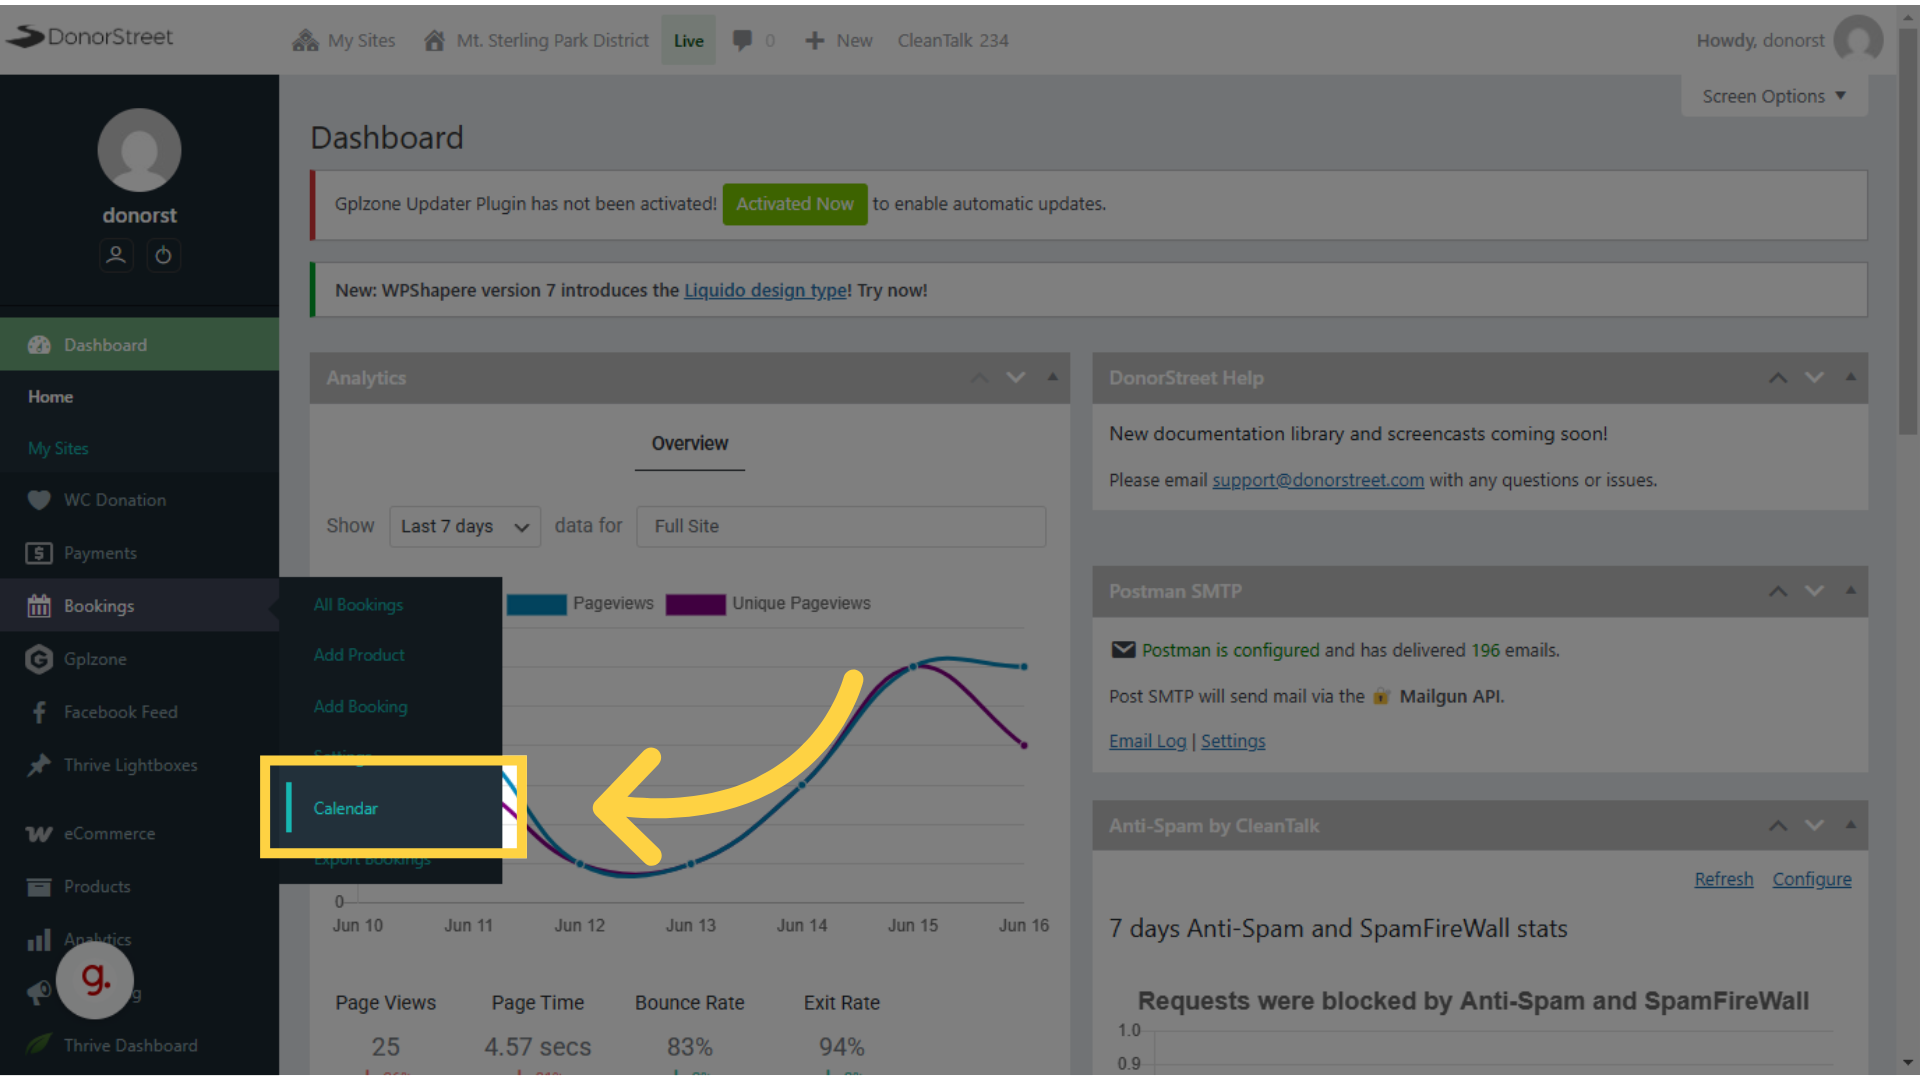The width and height of the screenshot is (1920, 1080).
Task: Open Calendar in Bookings submenu
Action: [x=345, y=808]
